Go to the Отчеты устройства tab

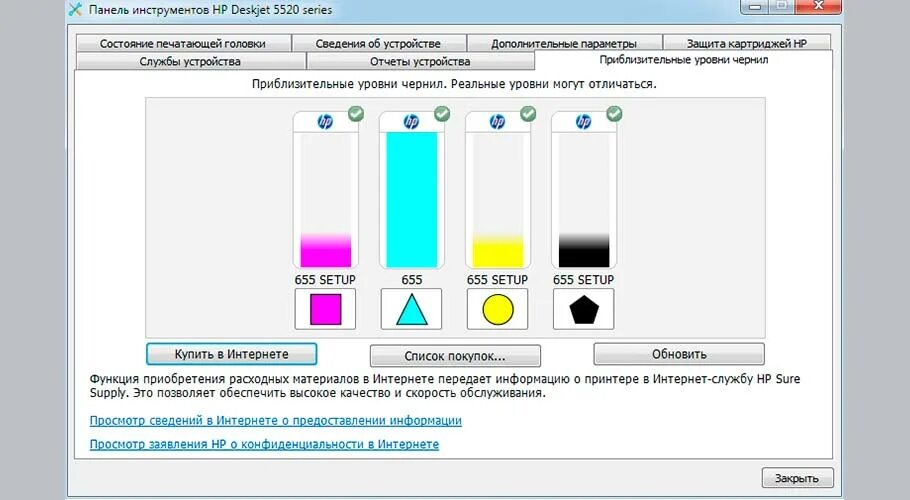[x=420, y=61]
